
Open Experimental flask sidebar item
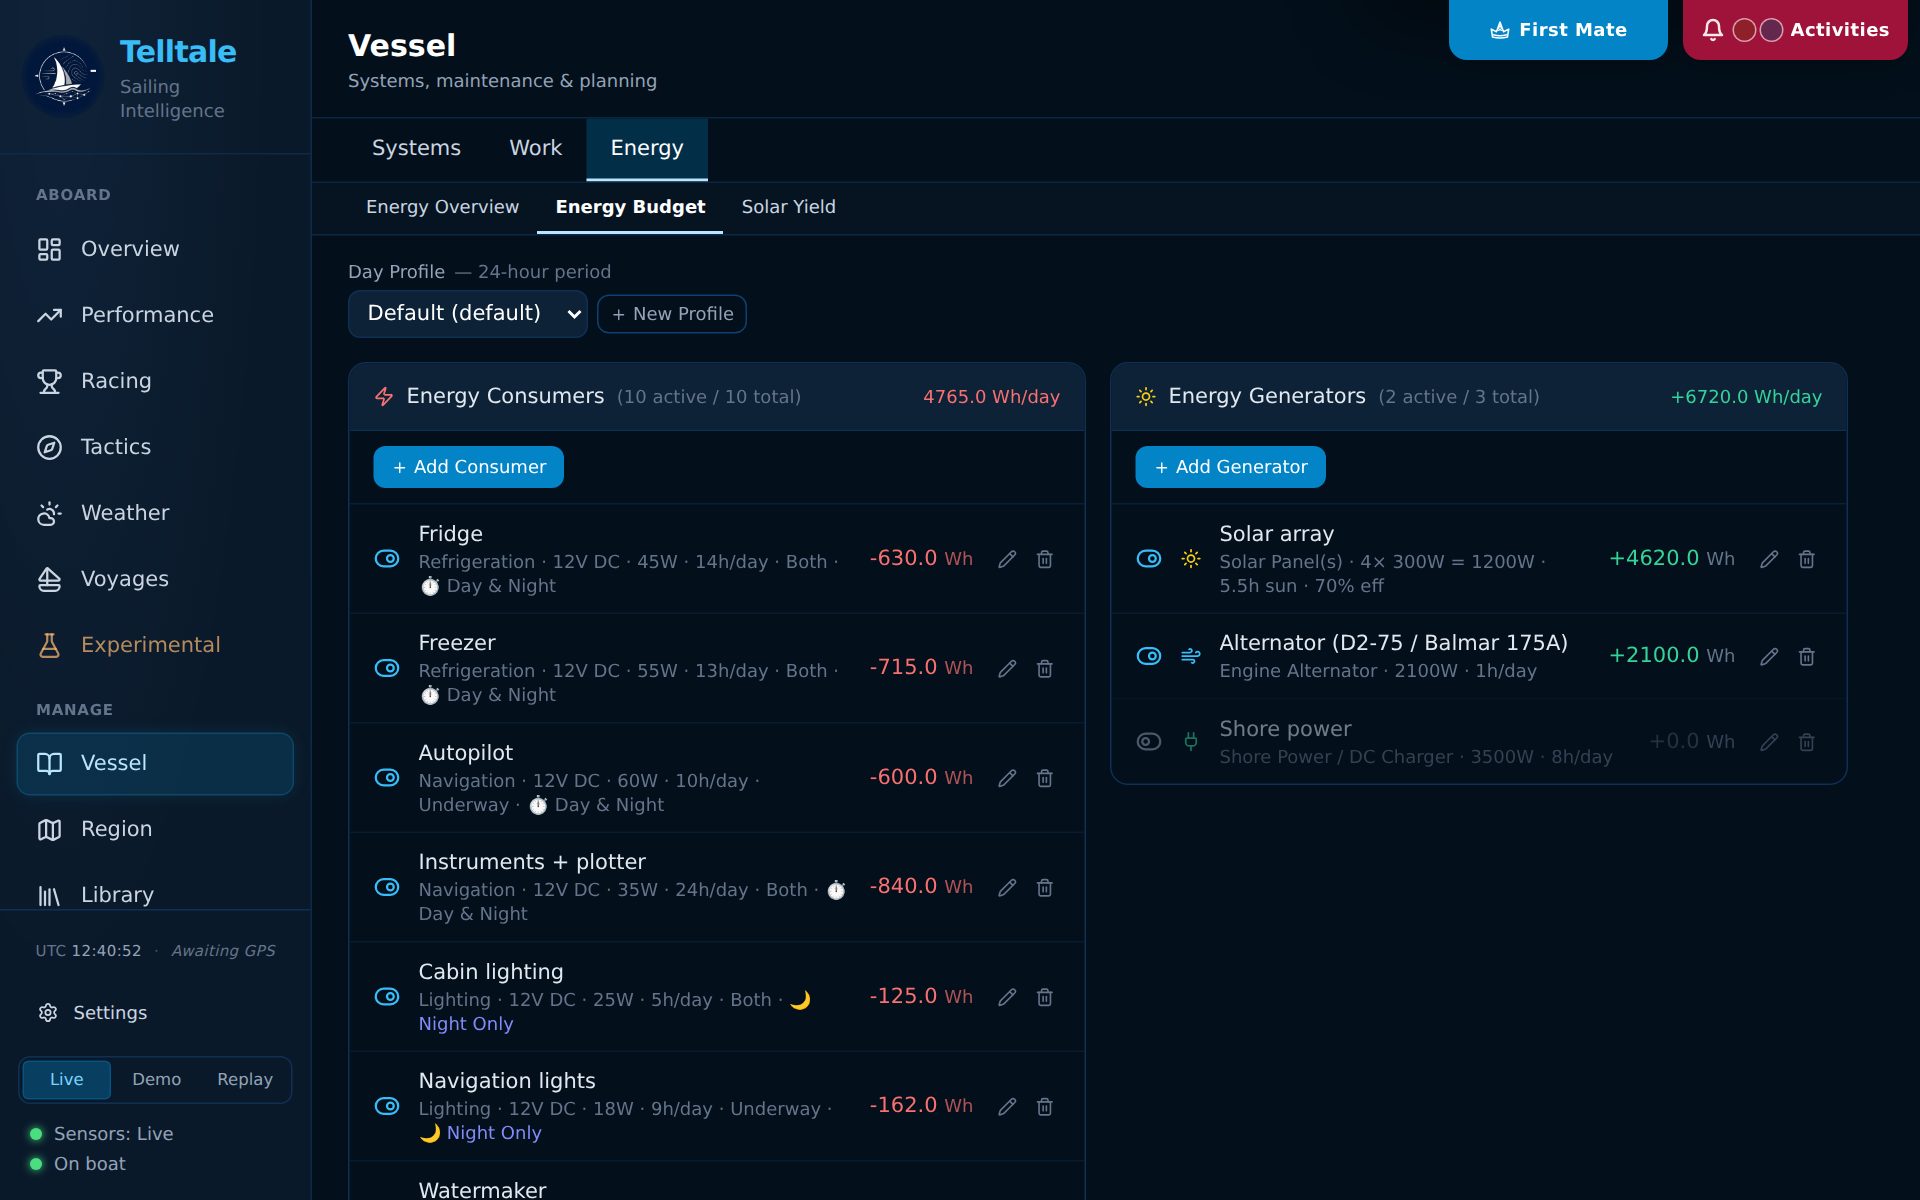point(155,645)
